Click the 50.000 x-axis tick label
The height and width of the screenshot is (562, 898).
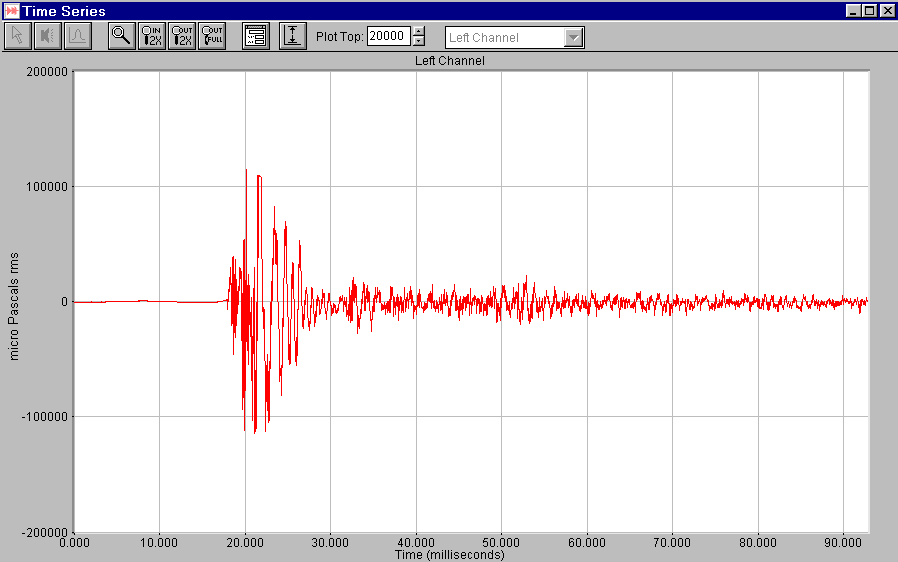coord(501,543)
